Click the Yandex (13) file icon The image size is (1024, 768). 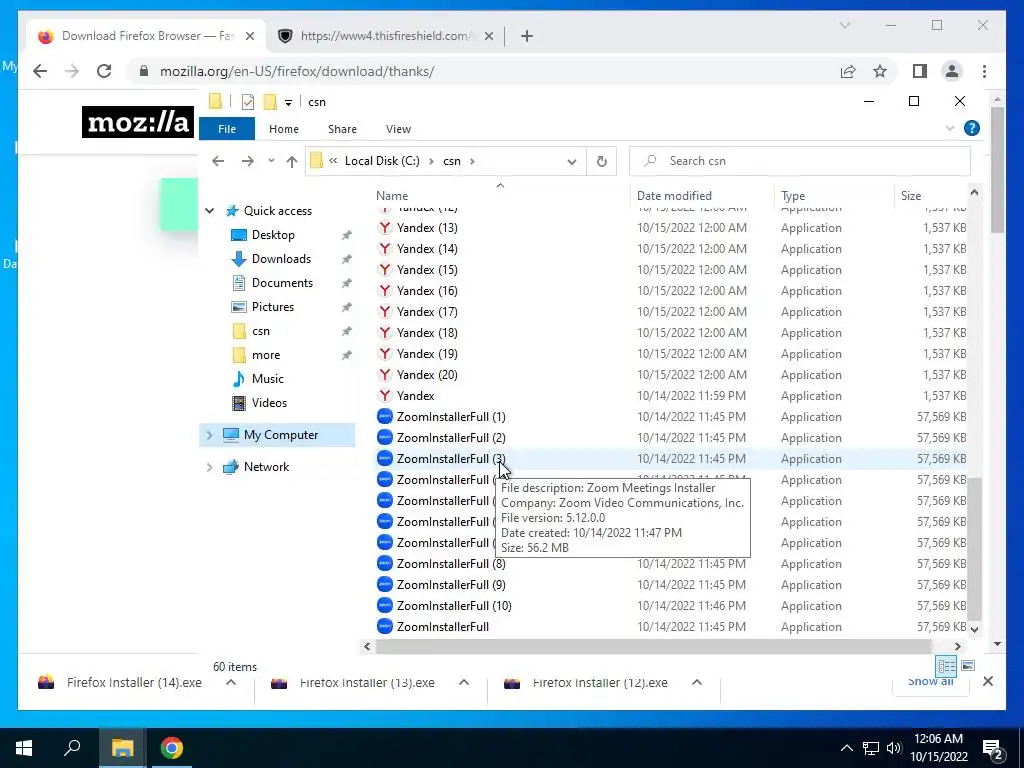[385, 228]
